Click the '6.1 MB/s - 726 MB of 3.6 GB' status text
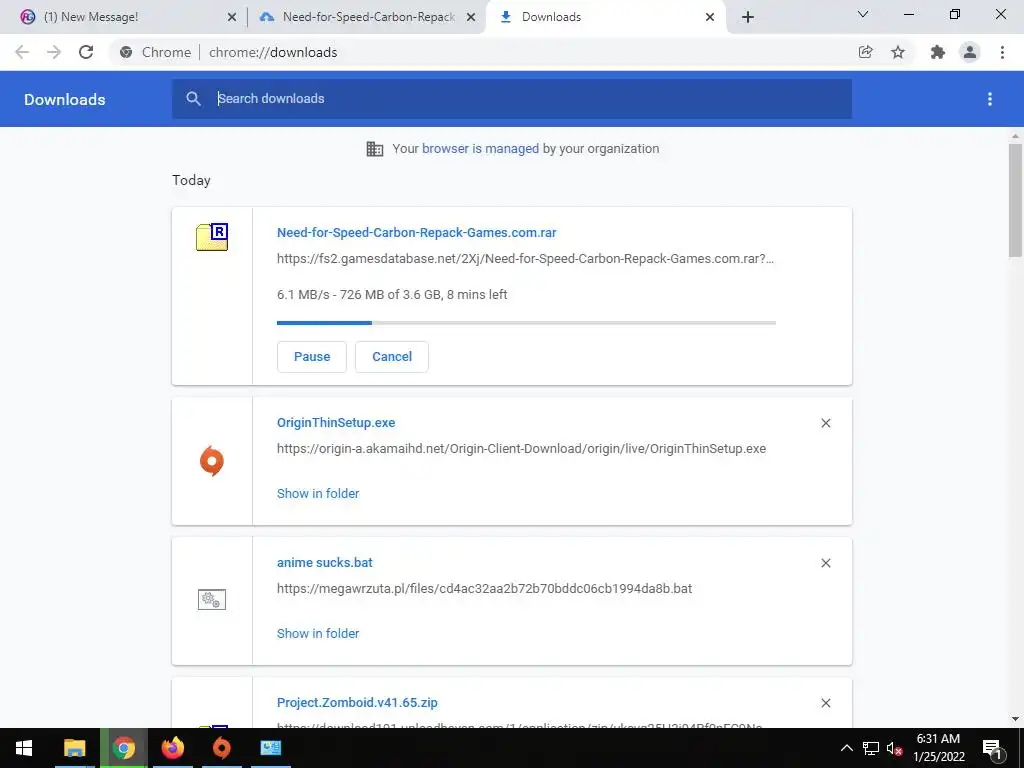This screenshot has width=1024, height=768. [x=392, y=295]
